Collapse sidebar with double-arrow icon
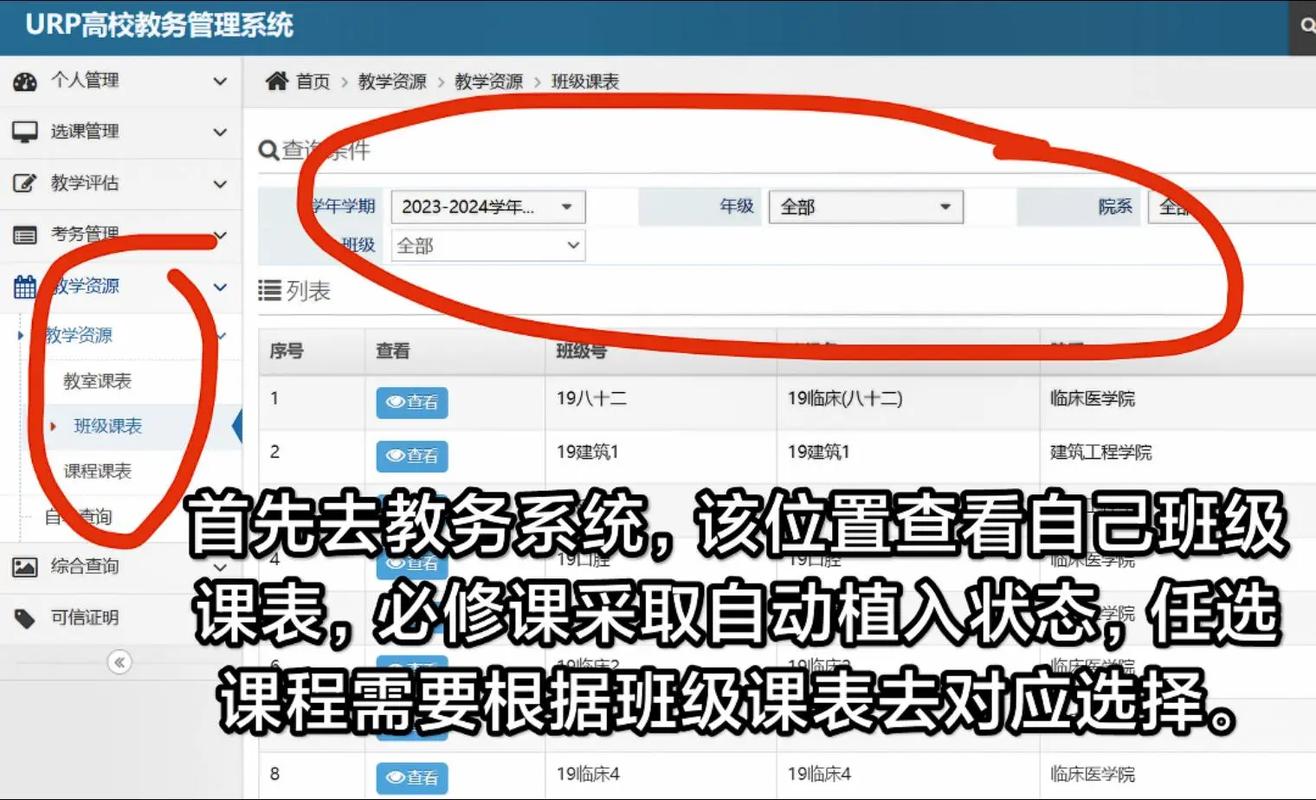Screen dimensions: 1316x800 [120, 661]
